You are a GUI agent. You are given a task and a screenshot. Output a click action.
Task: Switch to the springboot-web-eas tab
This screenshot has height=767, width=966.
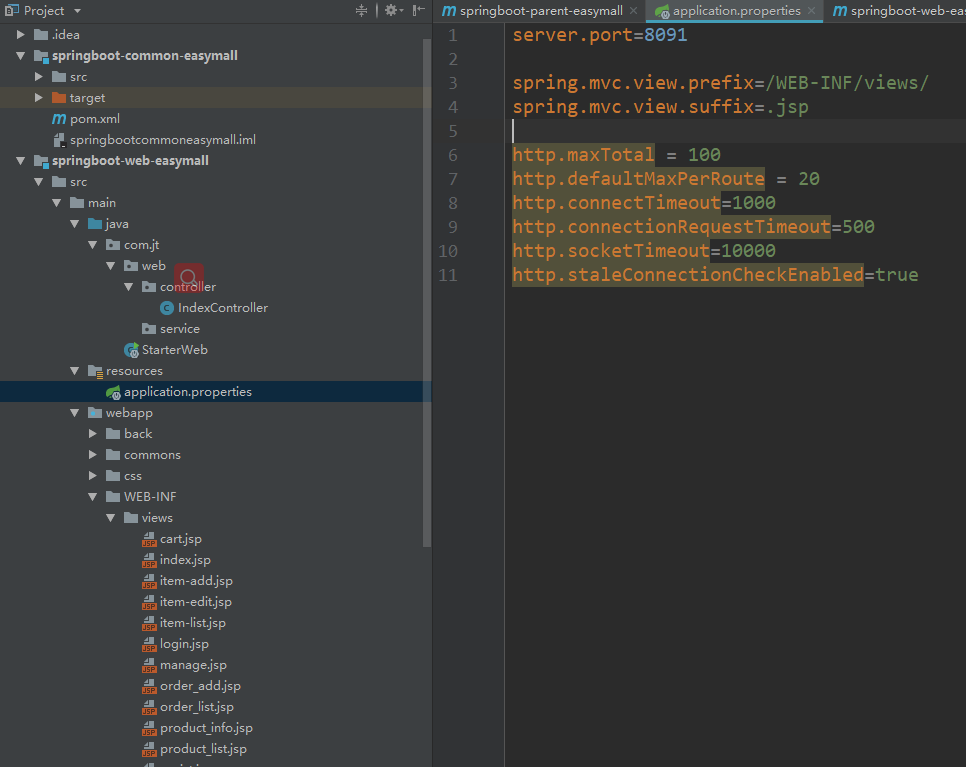898,11
